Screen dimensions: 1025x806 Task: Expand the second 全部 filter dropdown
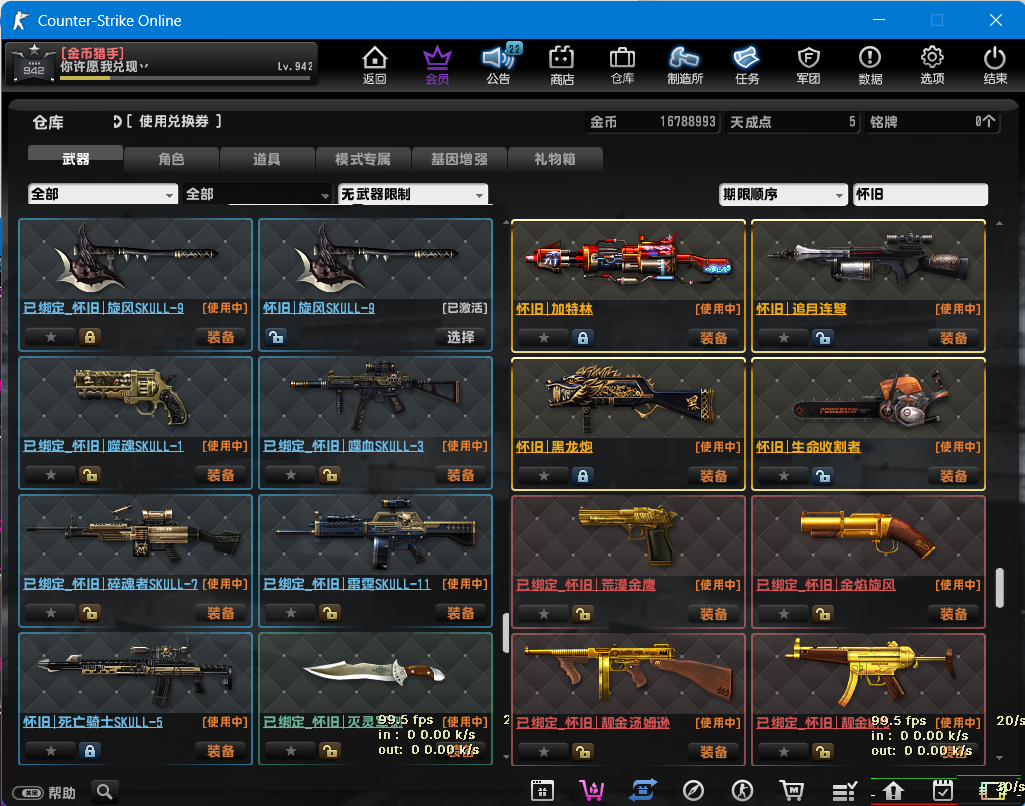[258, 194]
